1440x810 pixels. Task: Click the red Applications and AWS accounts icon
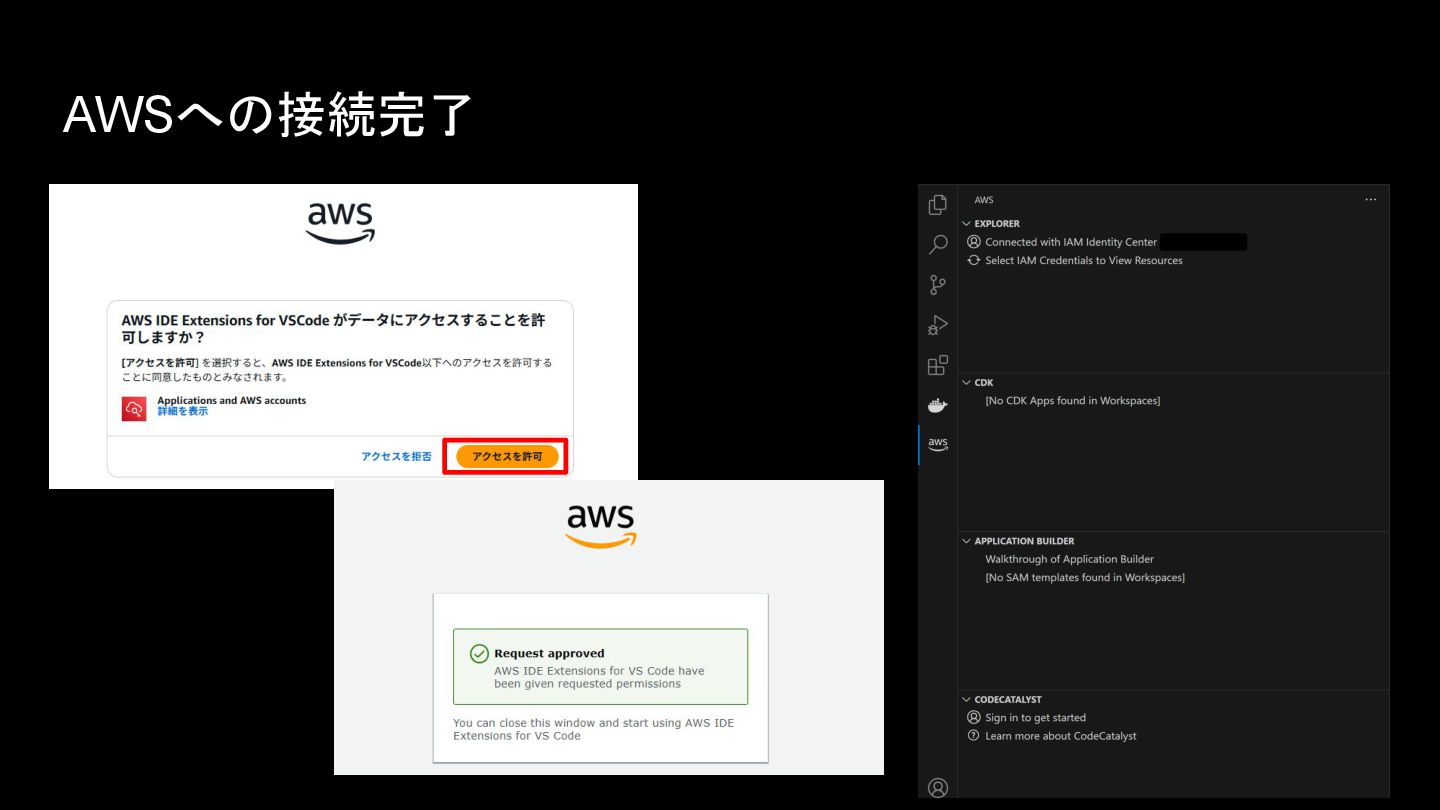coord(134,408)
